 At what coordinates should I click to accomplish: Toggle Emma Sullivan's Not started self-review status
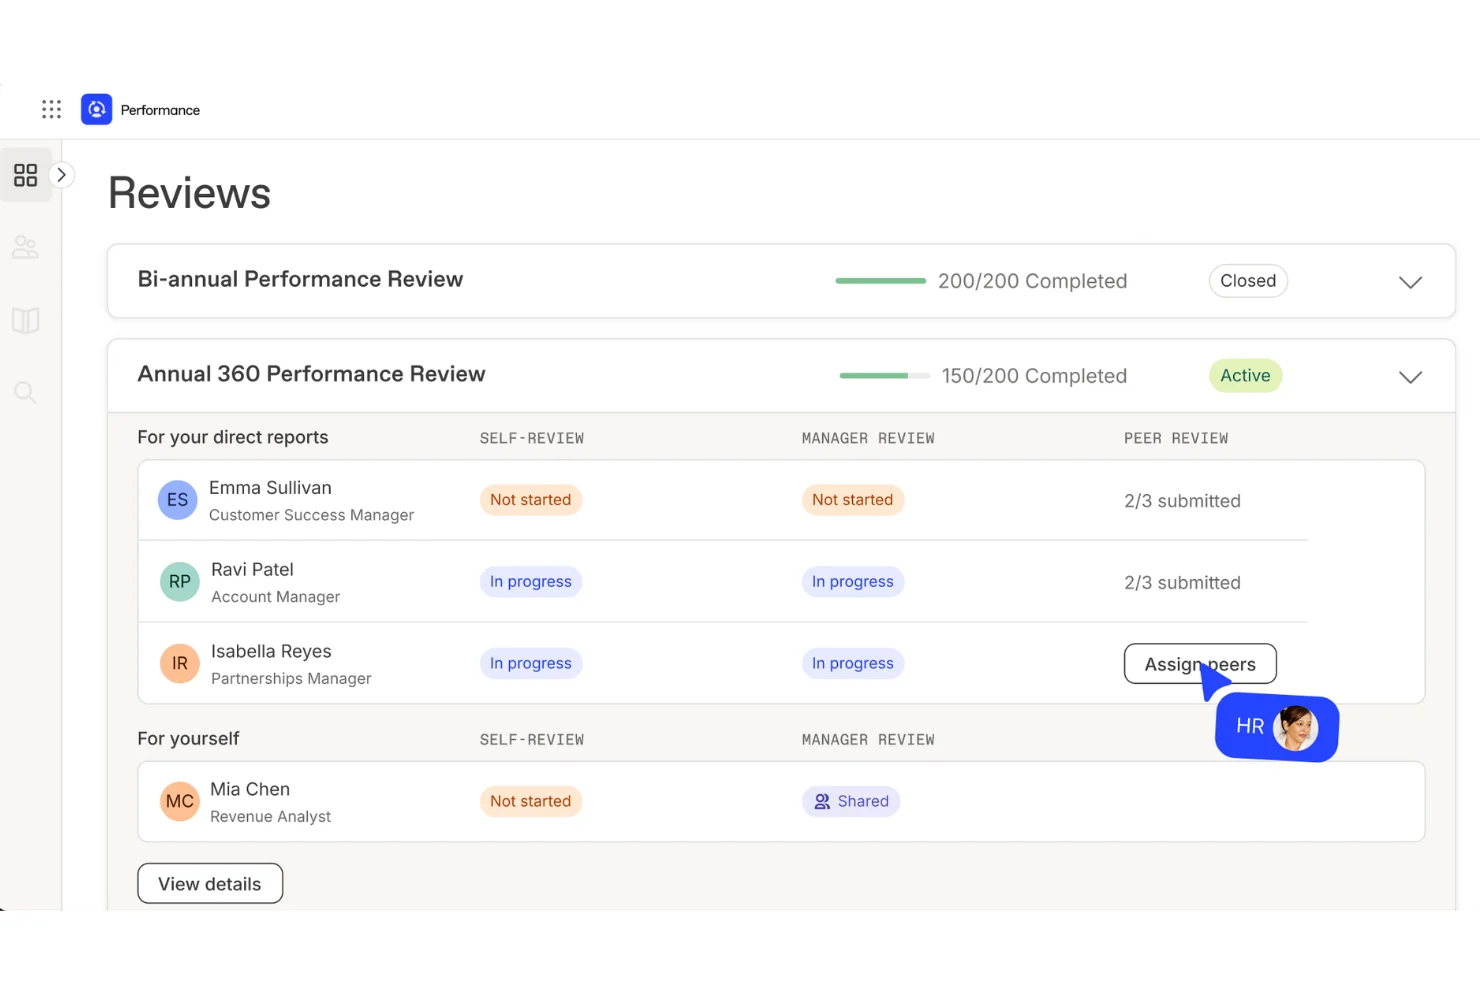[x=531, y=500]
